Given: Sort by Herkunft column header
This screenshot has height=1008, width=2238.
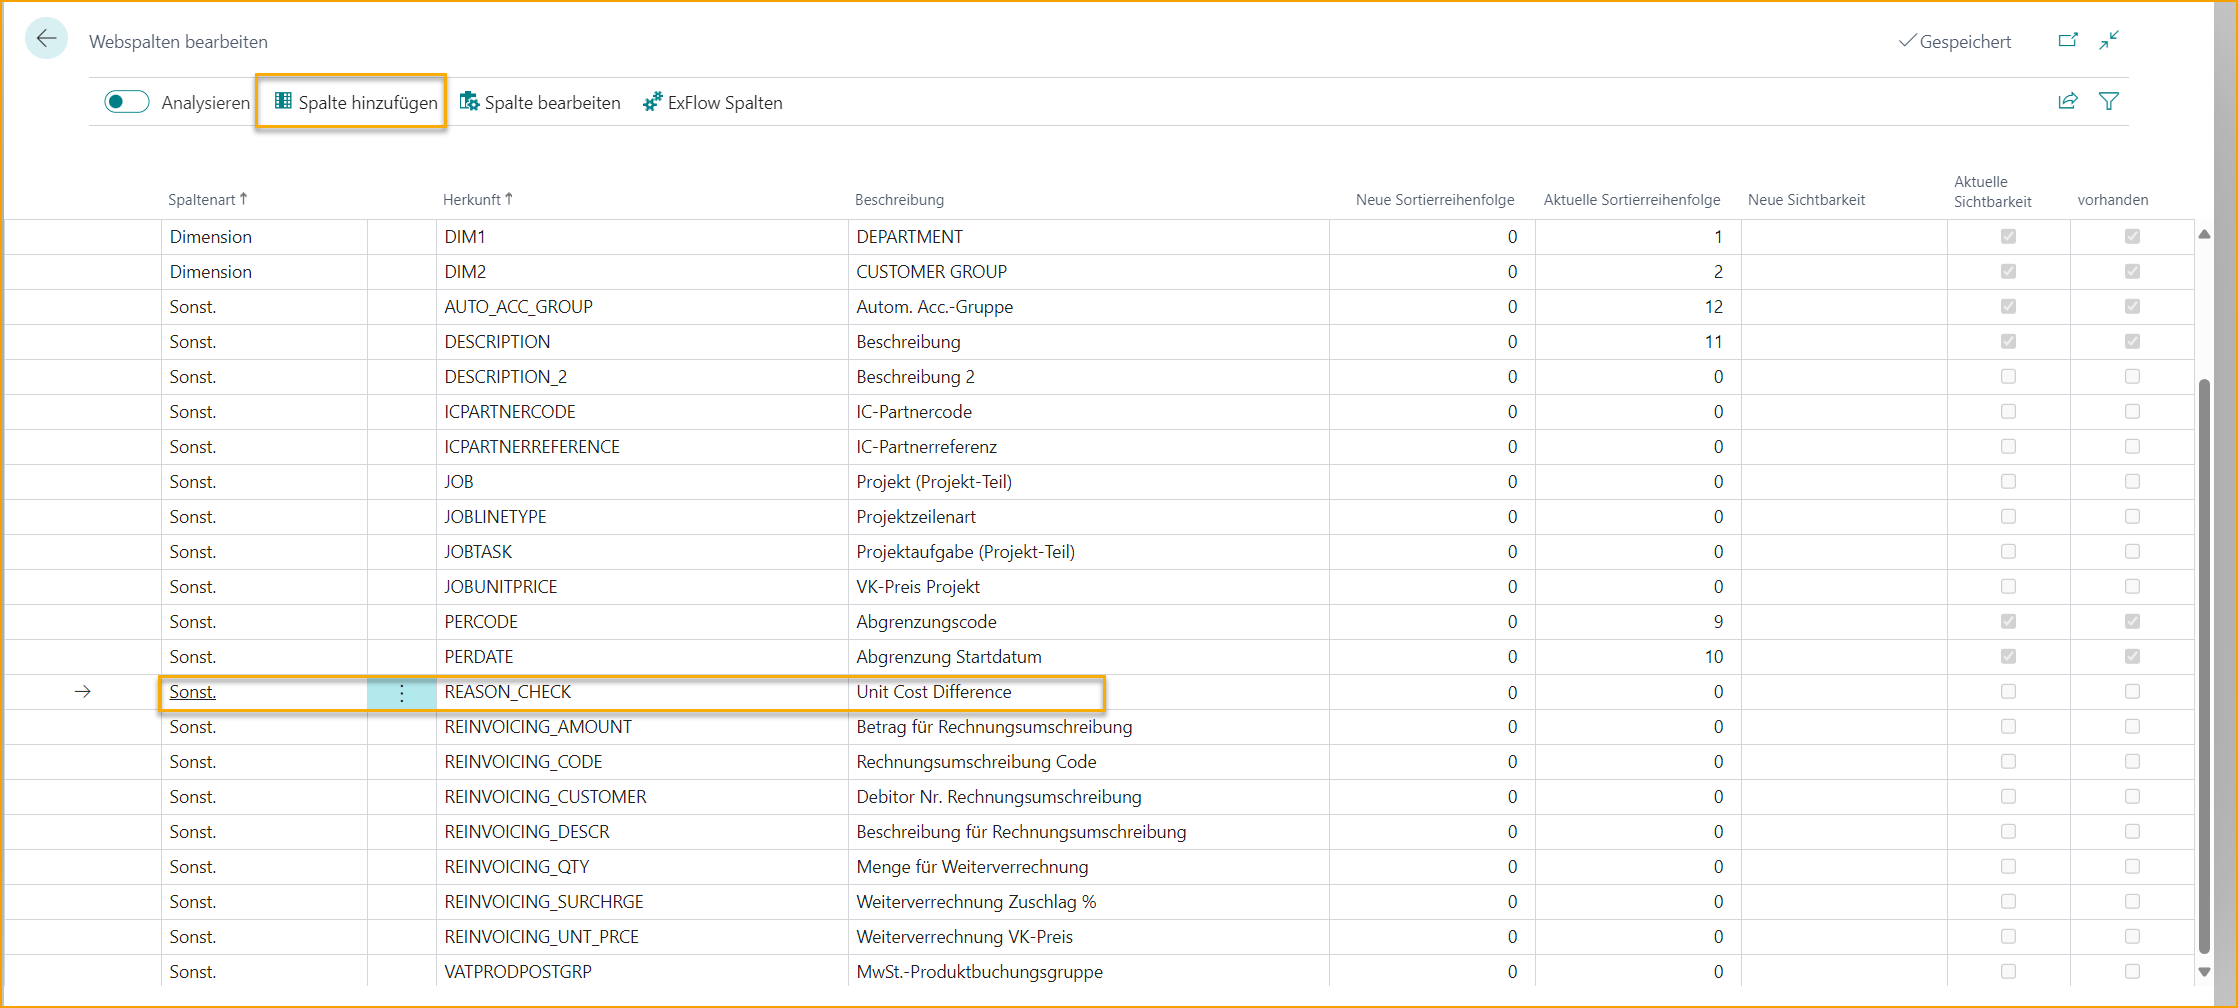Looking at the screenshot, I should click(x=472, y=200).
